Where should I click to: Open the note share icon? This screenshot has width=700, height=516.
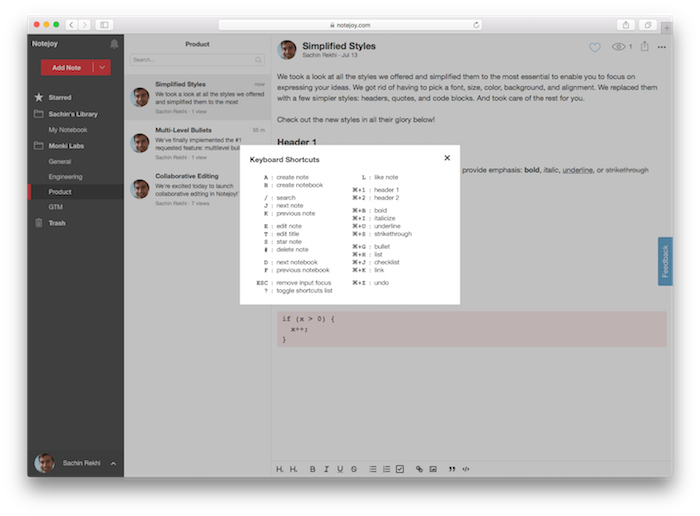click(x=644, y=46)
